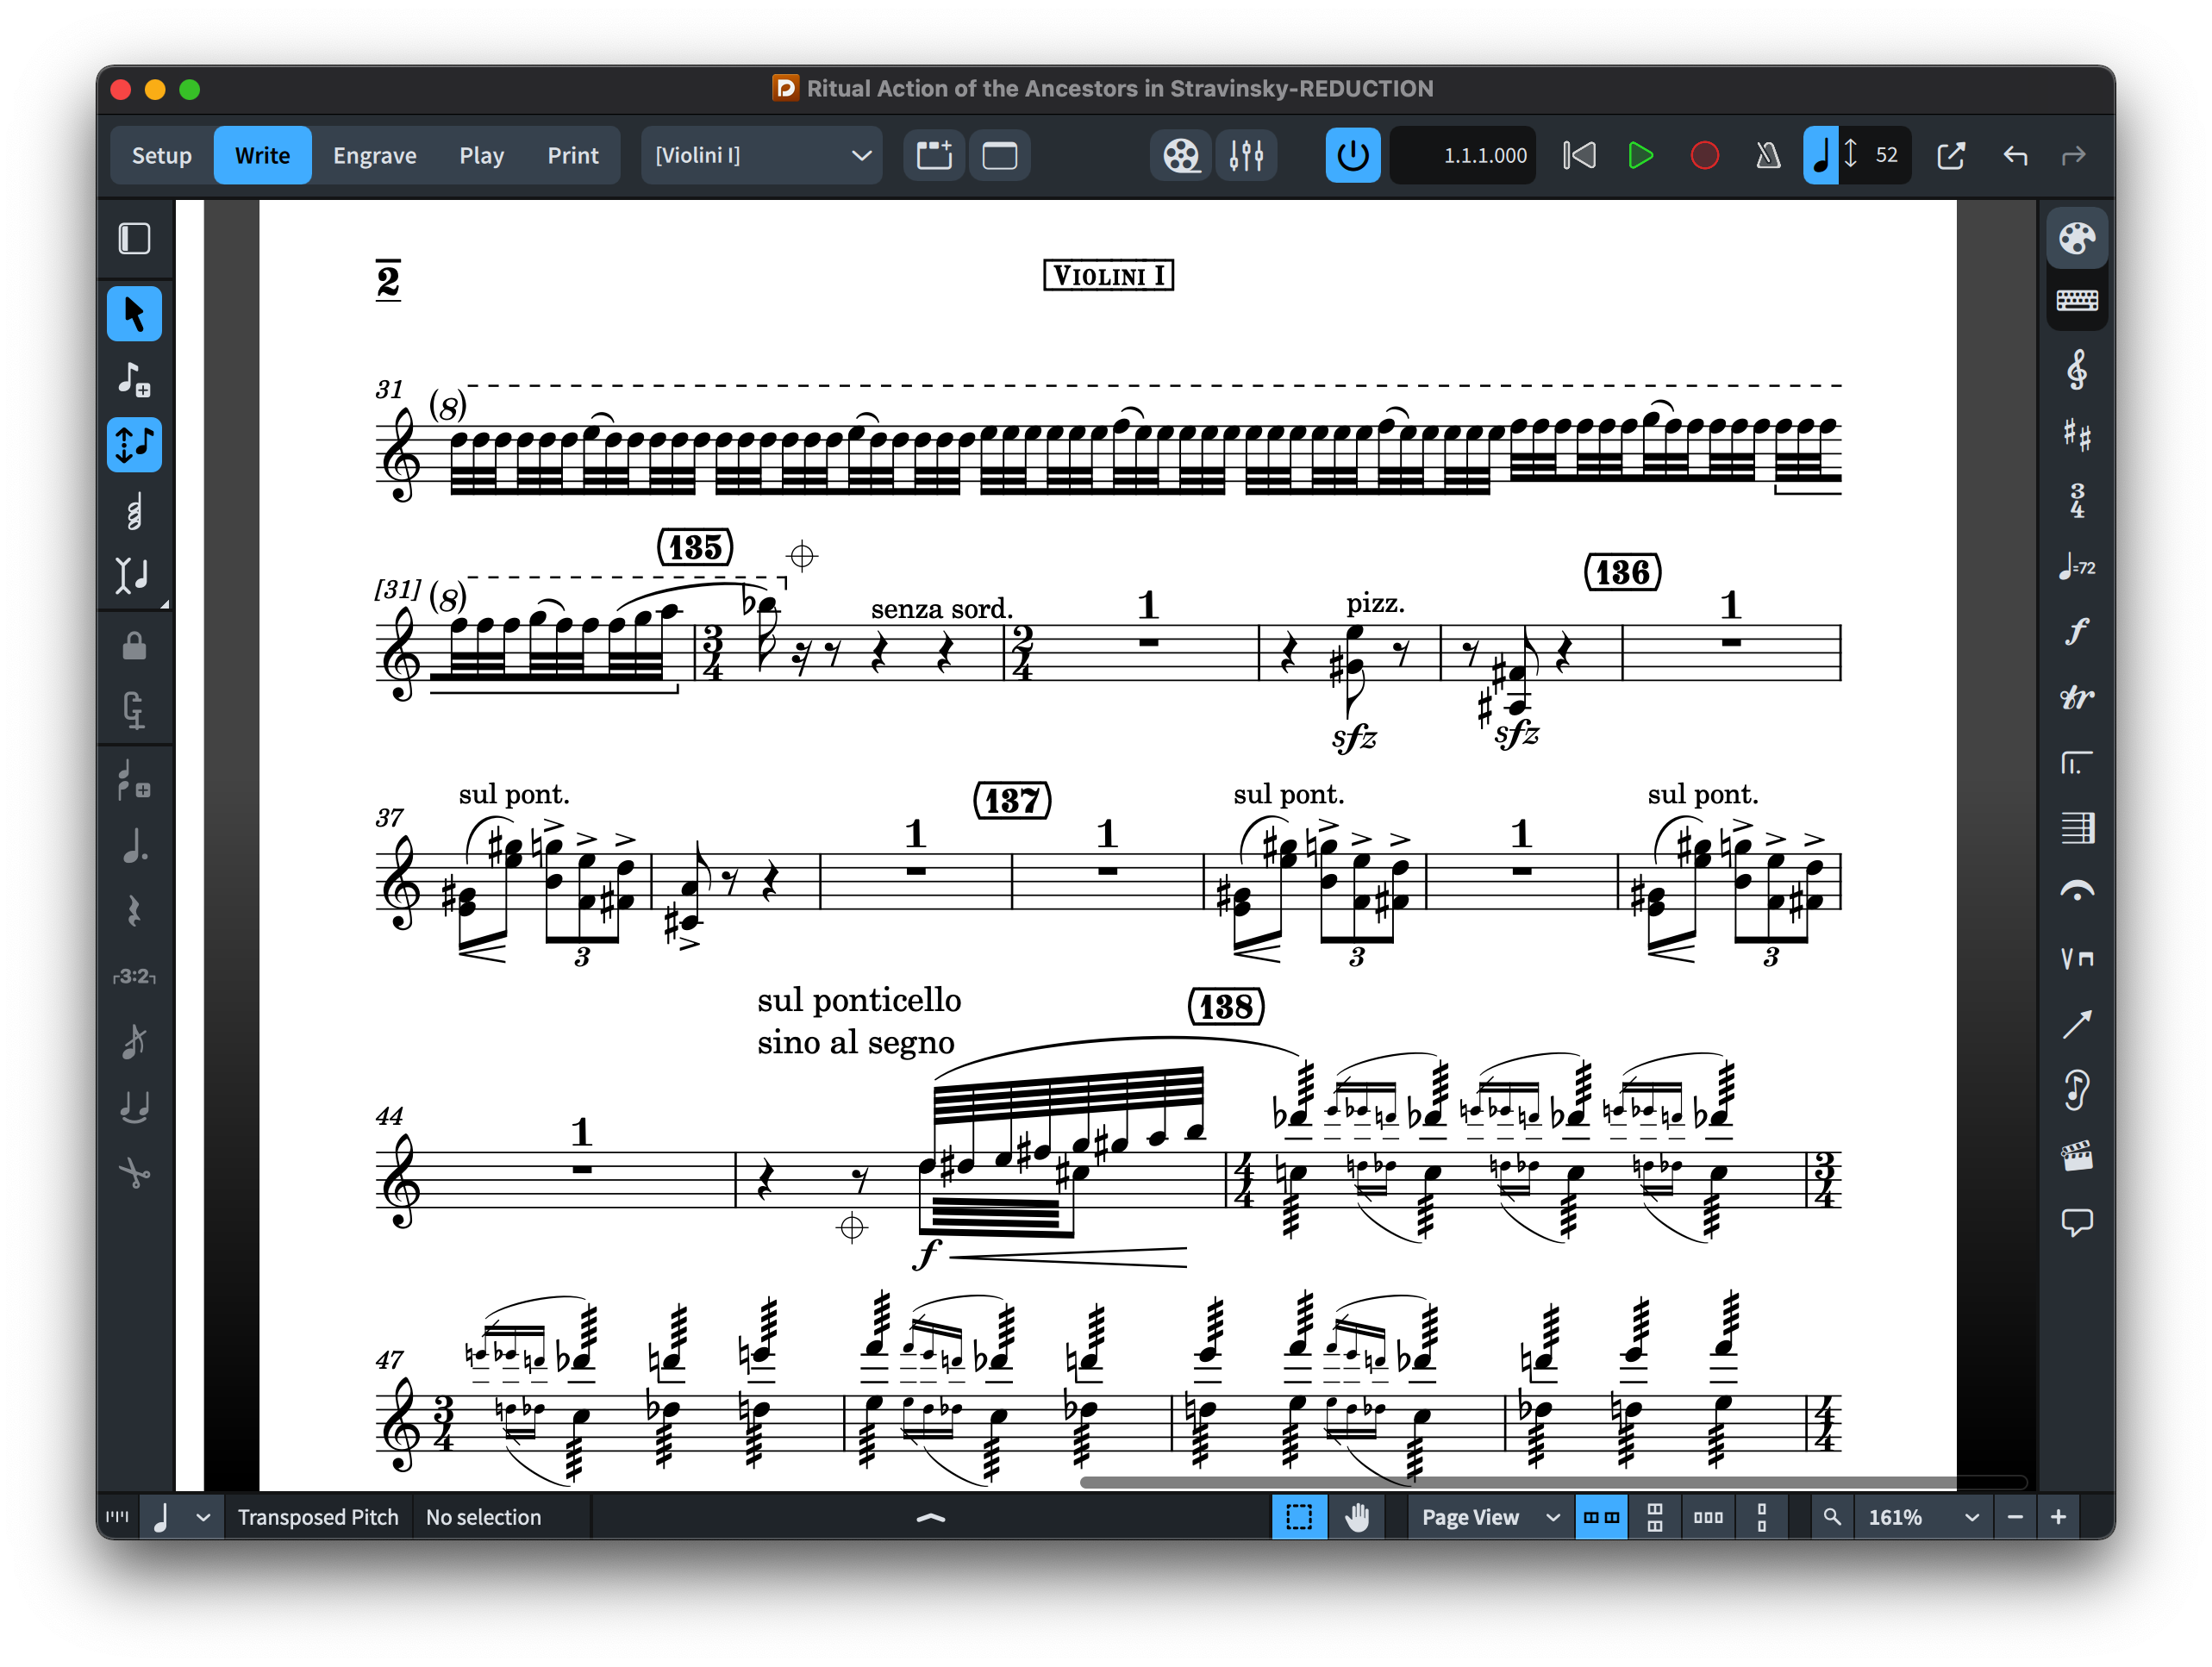Open the [Violini I] layout selector
Image resolution: width=2212 pixels, height=1667 pixels.
coord(762,155)
